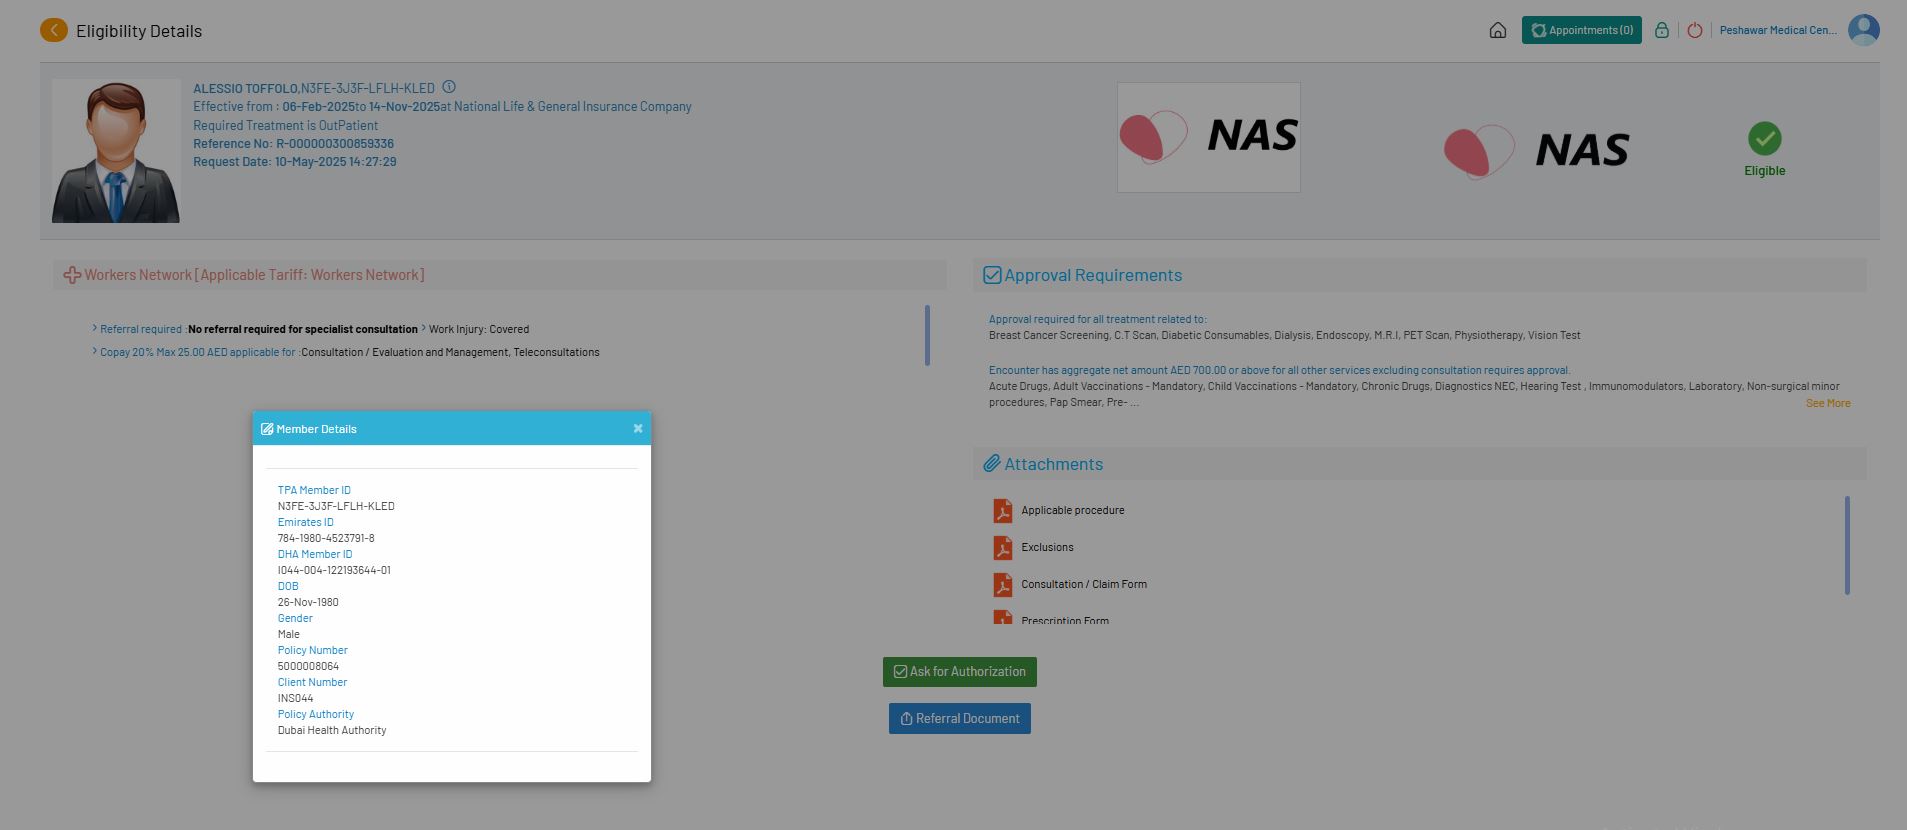The height and width of the screenshot is (830, 1907).
Task: Click the green lock icon in the header
Action: [1661, 30]
